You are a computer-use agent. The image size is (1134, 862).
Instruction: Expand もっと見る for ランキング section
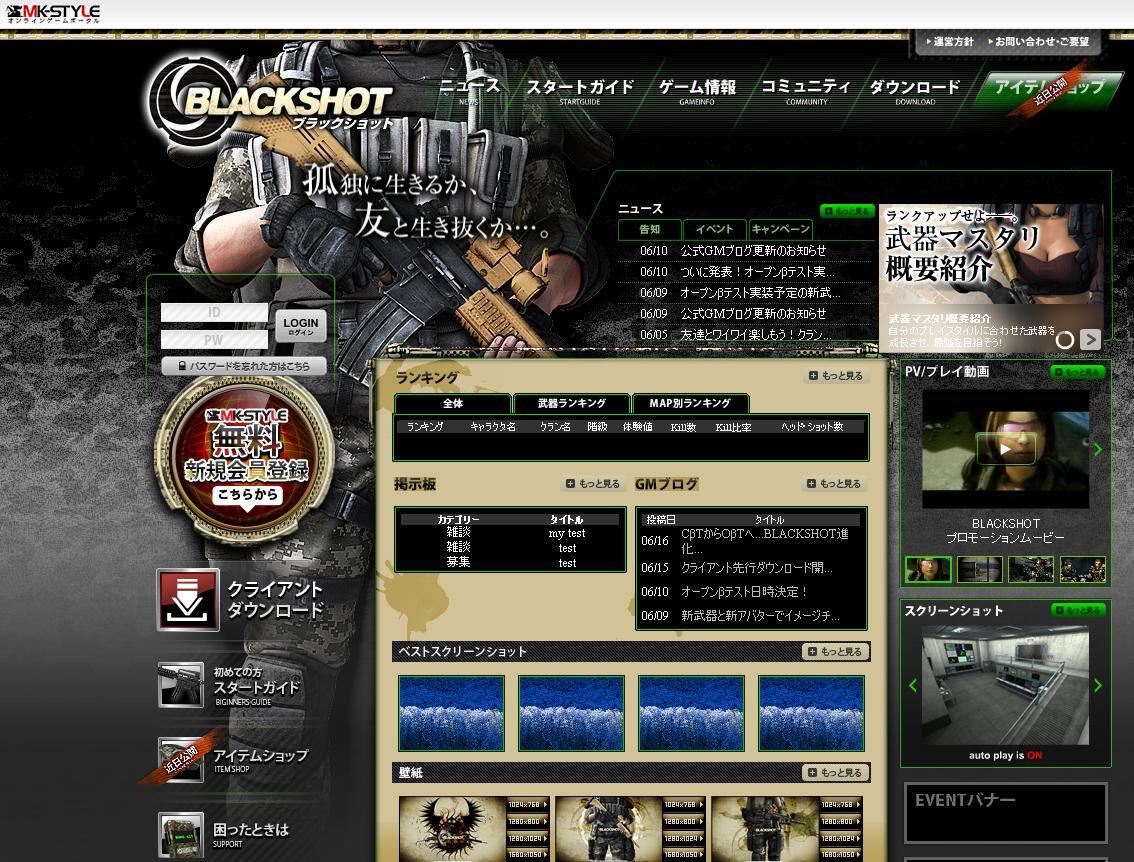[836, 376]
